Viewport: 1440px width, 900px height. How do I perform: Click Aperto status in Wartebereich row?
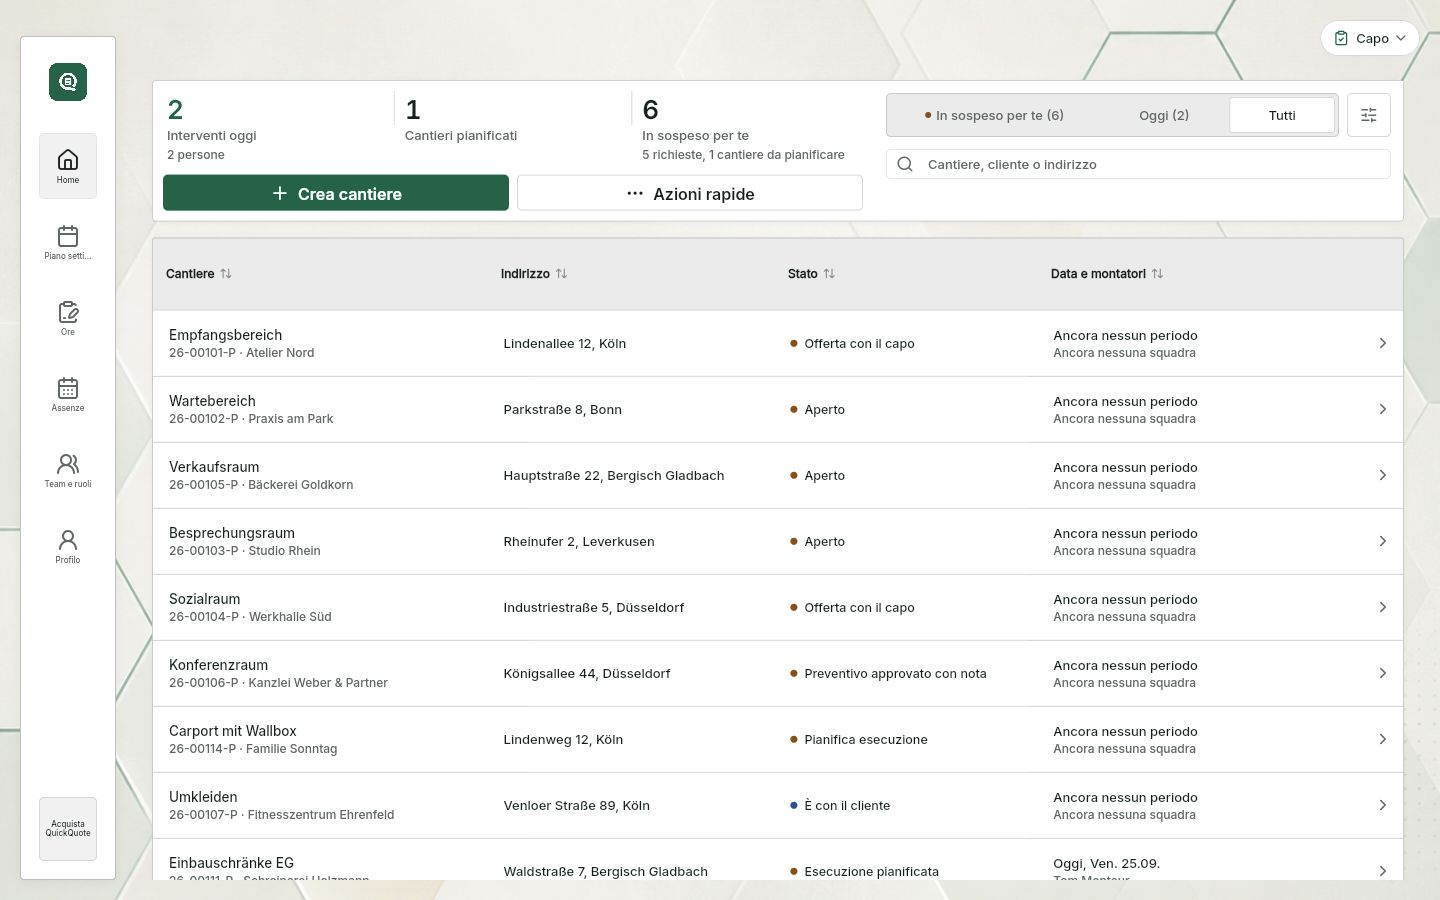click(824, 409)
